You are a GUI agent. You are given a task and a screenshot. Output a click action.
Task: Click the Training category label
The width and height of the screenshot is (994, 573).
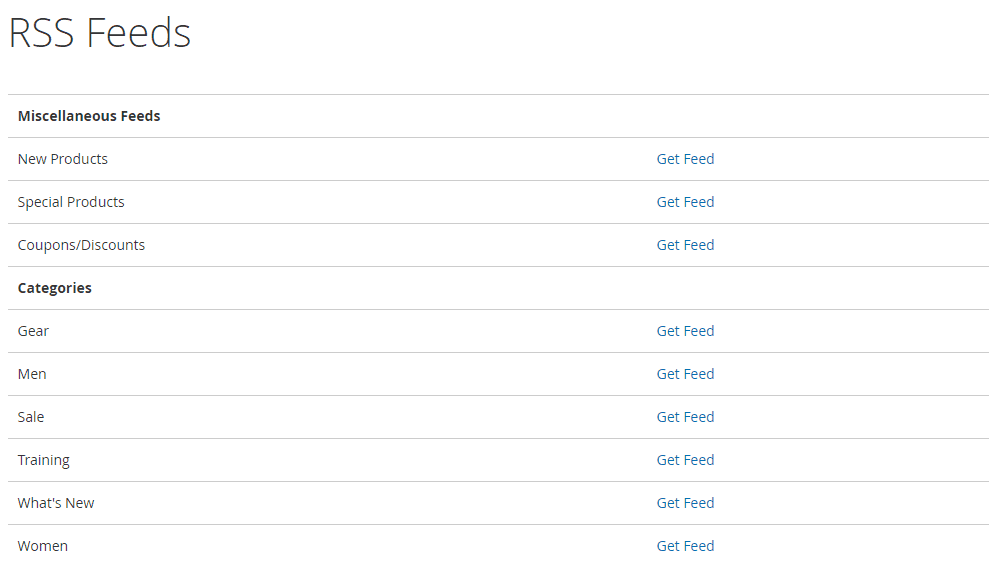click(44, 461)
